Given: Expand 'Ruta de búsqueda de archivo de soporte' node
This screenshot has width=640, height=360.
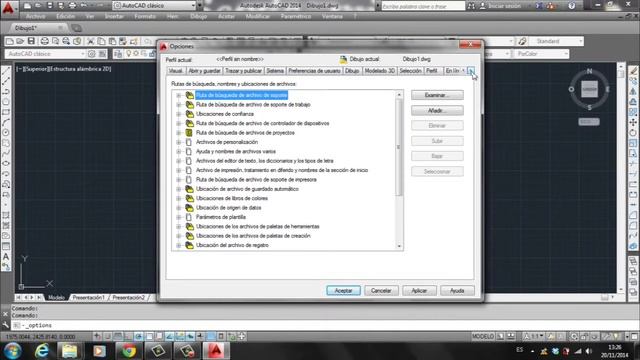Looking at the screenshot, I should (x=178, y=96).
